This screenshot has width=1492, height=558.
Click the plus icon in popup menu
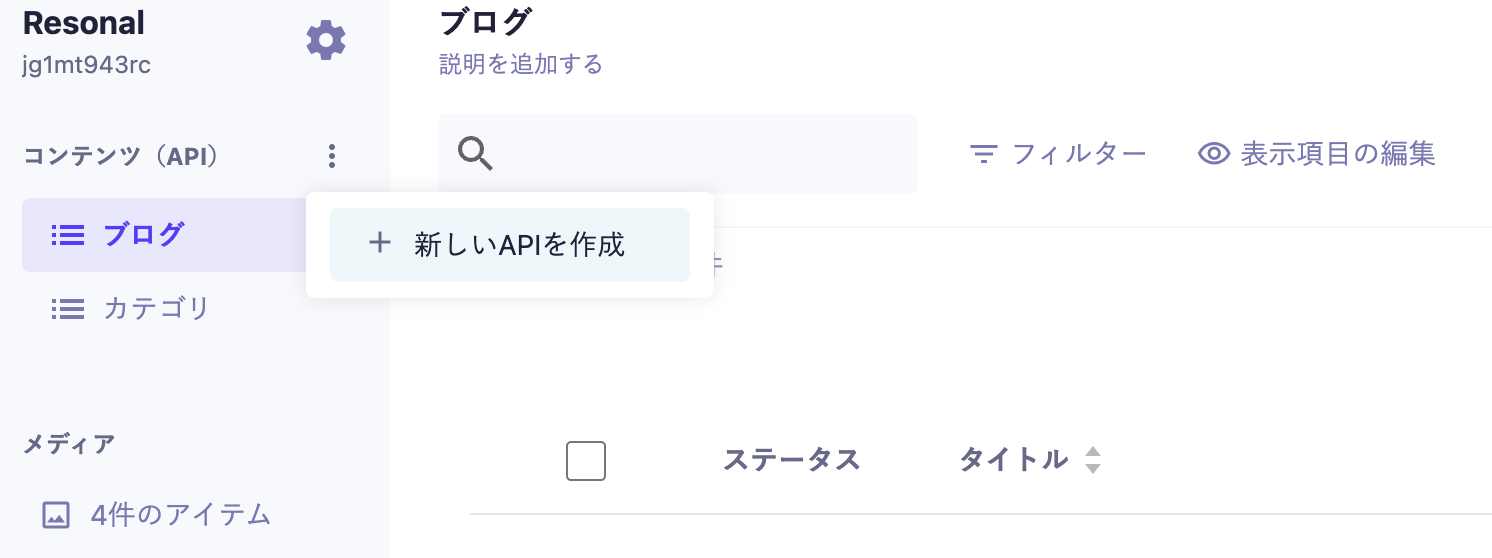click(379, 243)
